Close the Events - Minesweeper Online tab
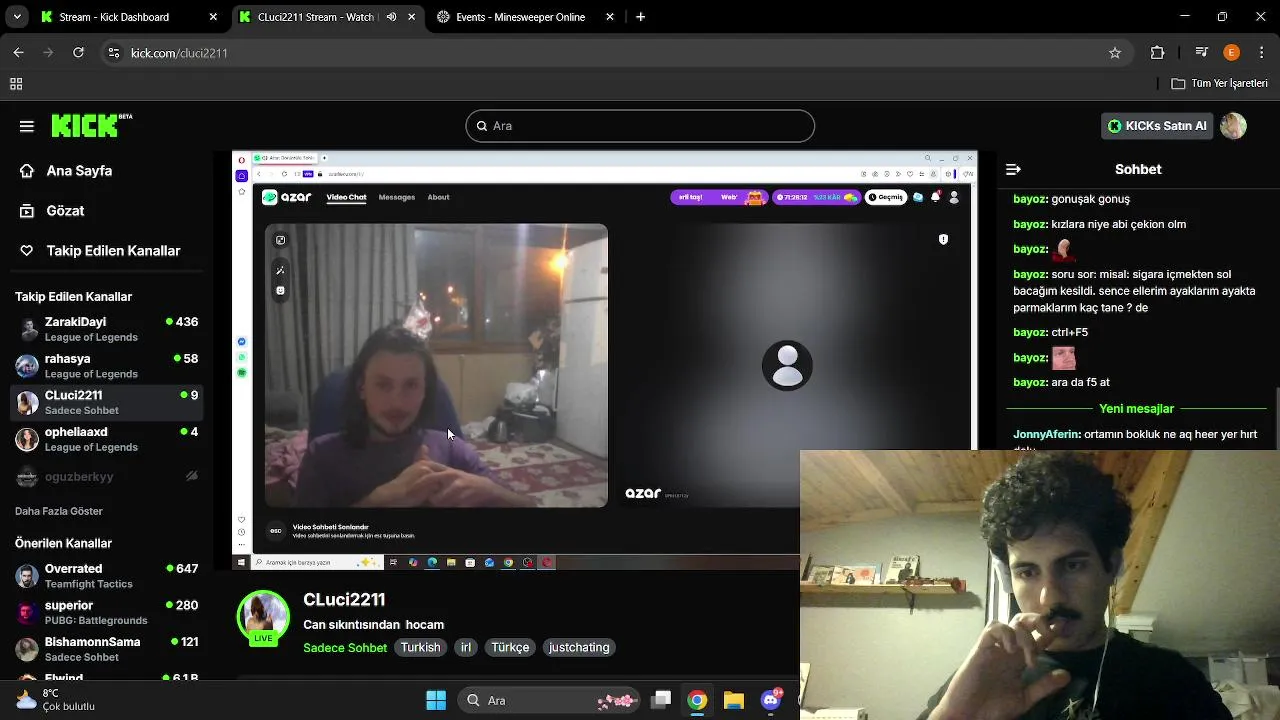 pos(609,17)
